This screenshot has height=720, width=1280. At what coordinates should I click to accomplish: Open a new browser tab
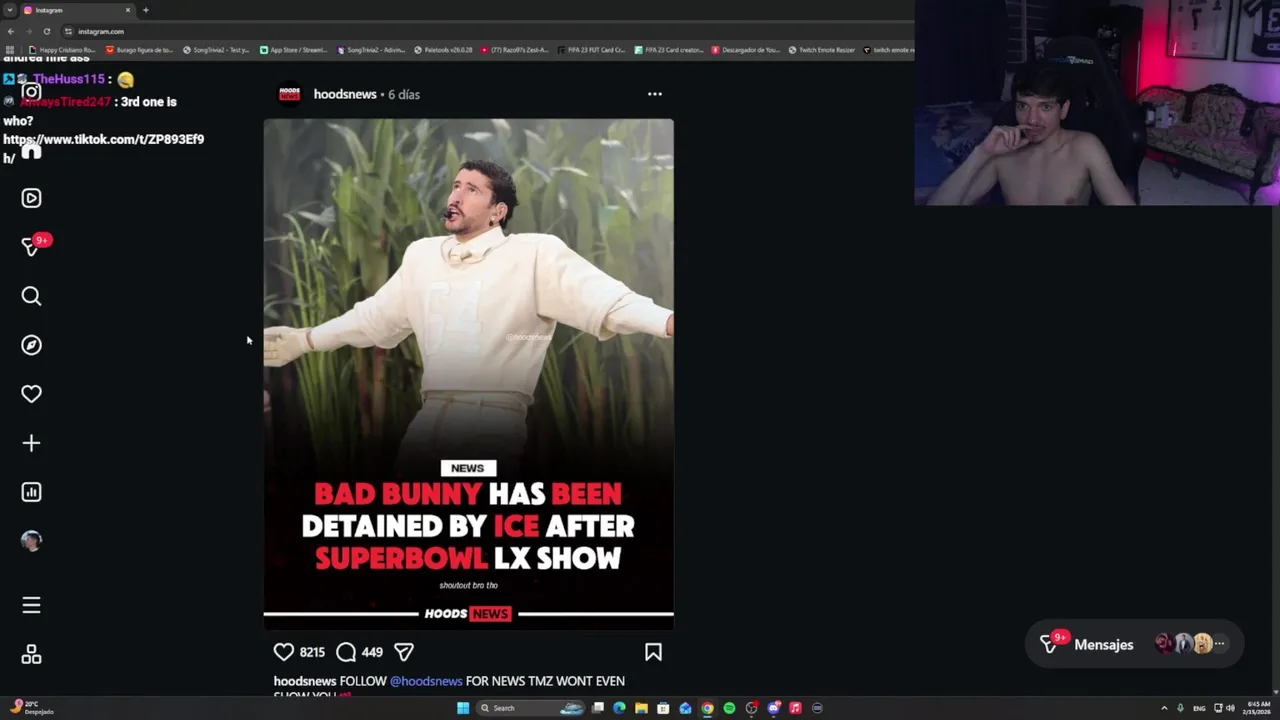(146, 10)
